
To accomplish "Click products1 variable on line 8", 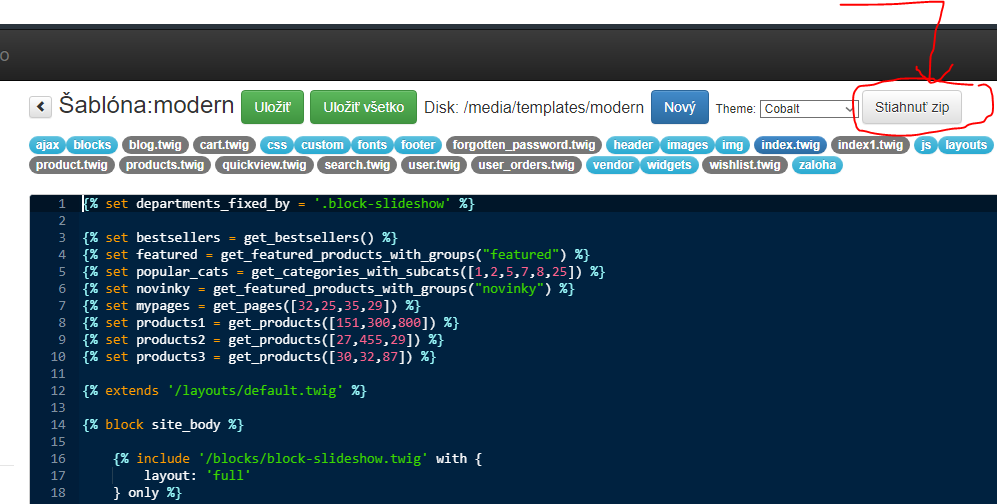I will 170,323.
